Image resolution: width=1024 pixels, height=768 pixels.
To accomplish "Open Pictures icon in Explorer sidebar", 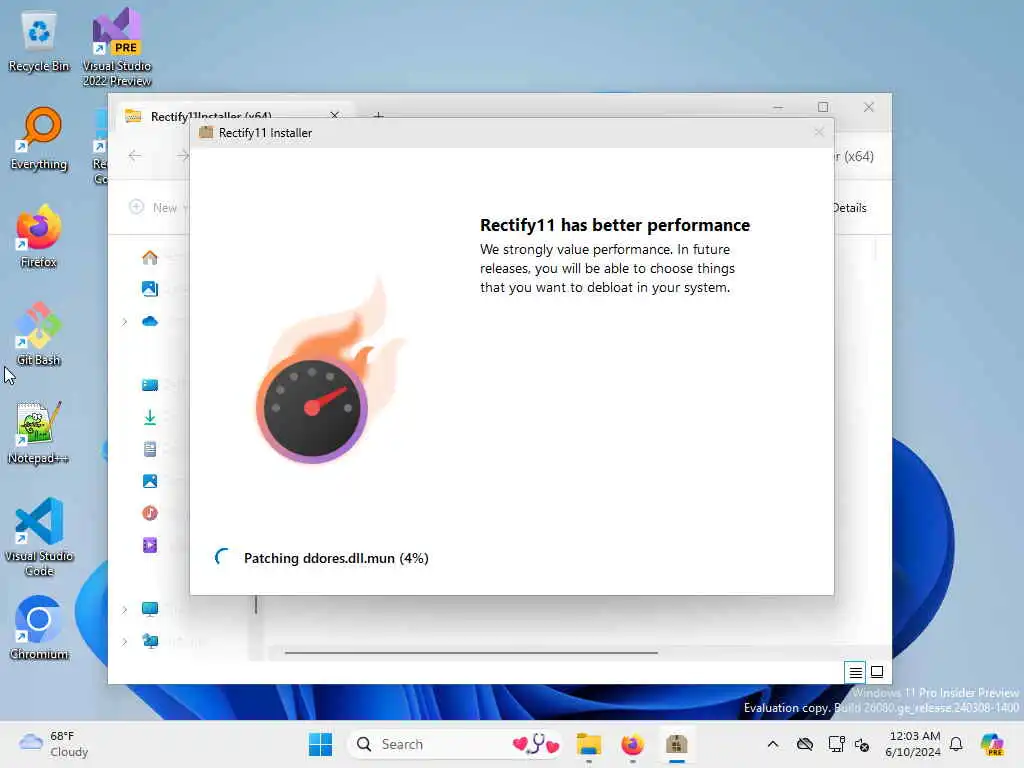I will click(150, 481).
